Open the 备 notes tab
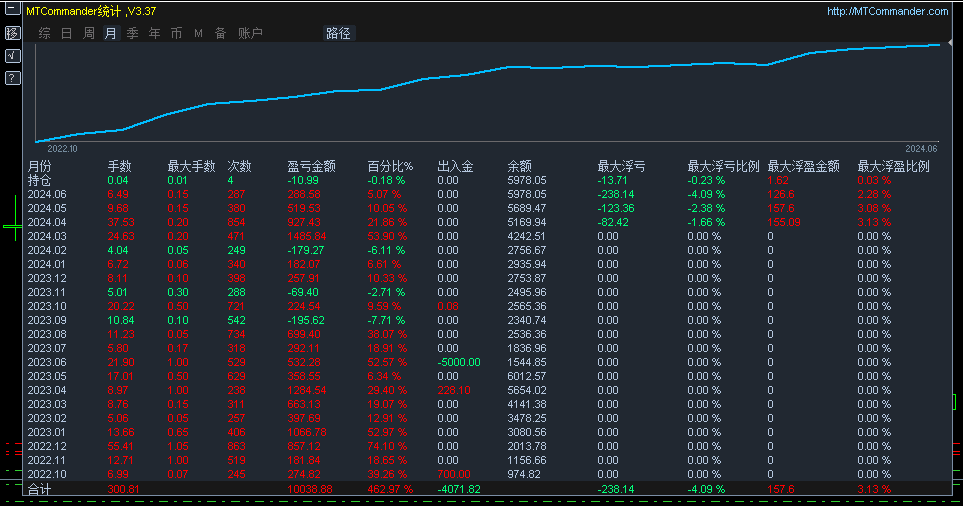This screenshot has width=963, height=506. 220,33
